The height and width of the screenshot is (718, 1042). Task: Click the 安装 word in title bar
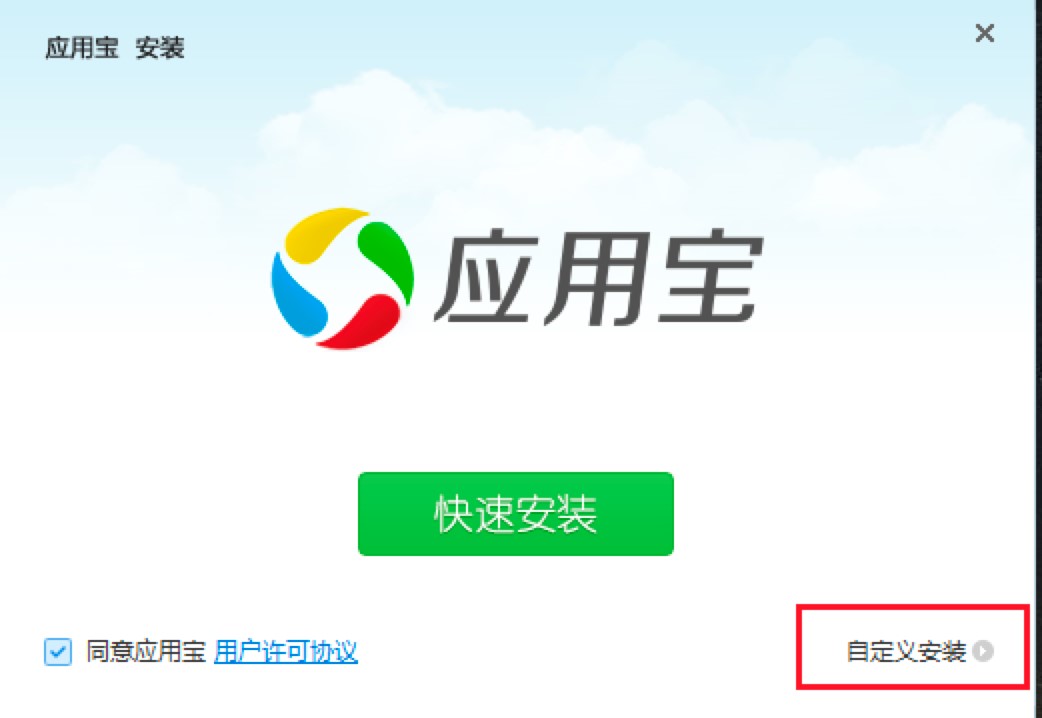[x=159, y=49]
